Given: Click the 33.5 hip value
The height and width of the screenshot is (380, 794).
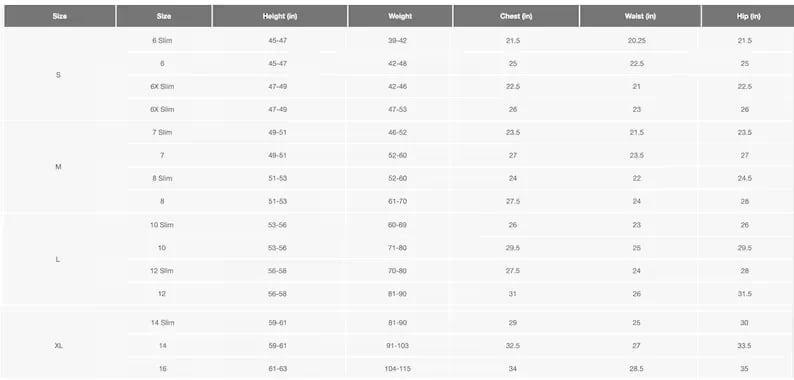Looking at the screenshot, I should tap(744, 346).
